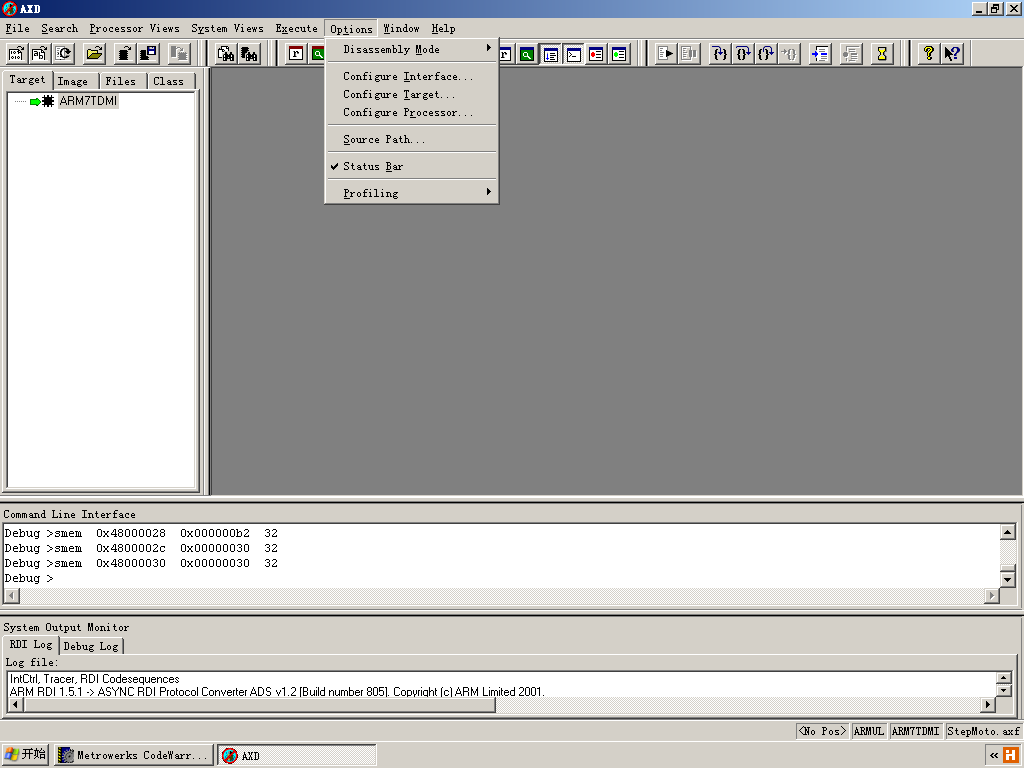Click the AXD taskbar button
Viewport: 1024px width, 768px height.
click(x=296, y=756)
